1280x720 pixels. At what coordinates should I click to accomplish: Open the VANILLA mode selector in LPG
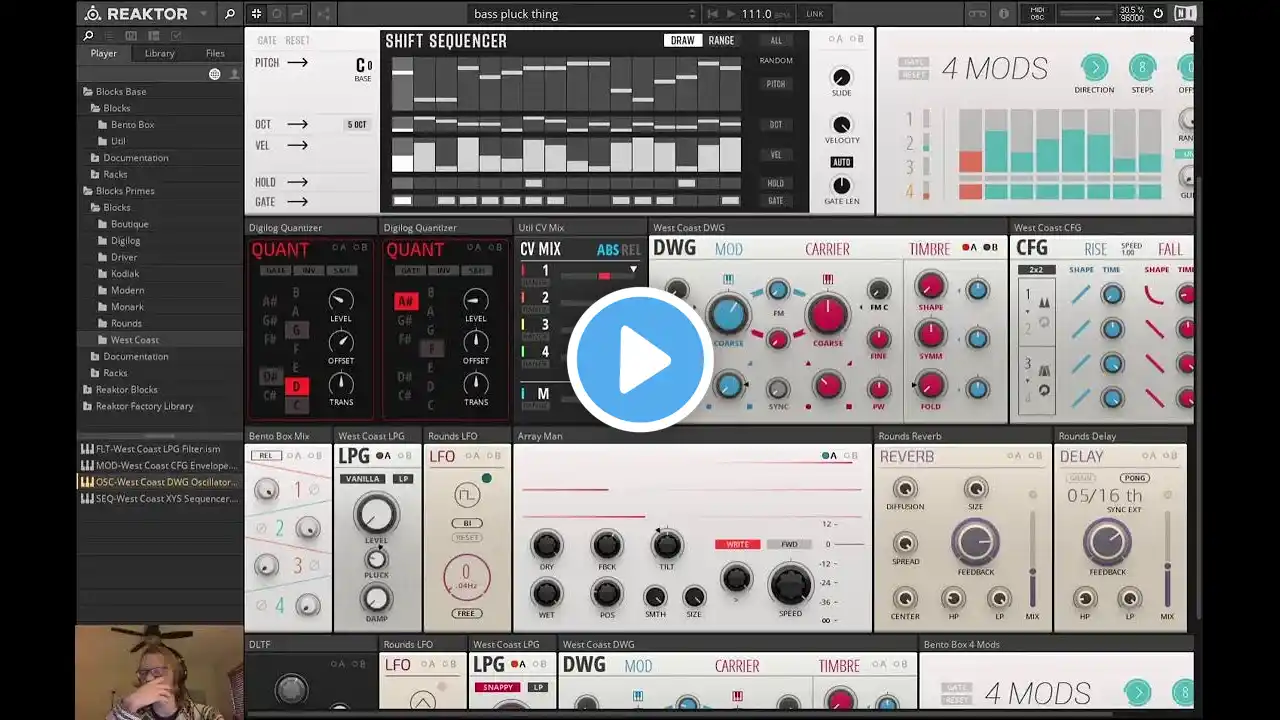tap(362, 479)
